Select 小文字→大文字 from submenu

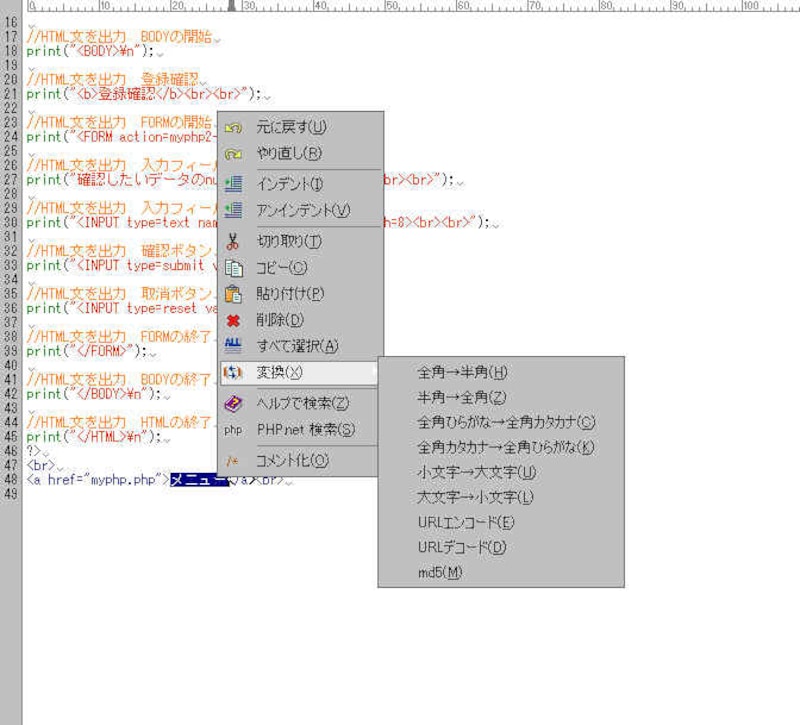pyautogui.click(x=476, y=472)
